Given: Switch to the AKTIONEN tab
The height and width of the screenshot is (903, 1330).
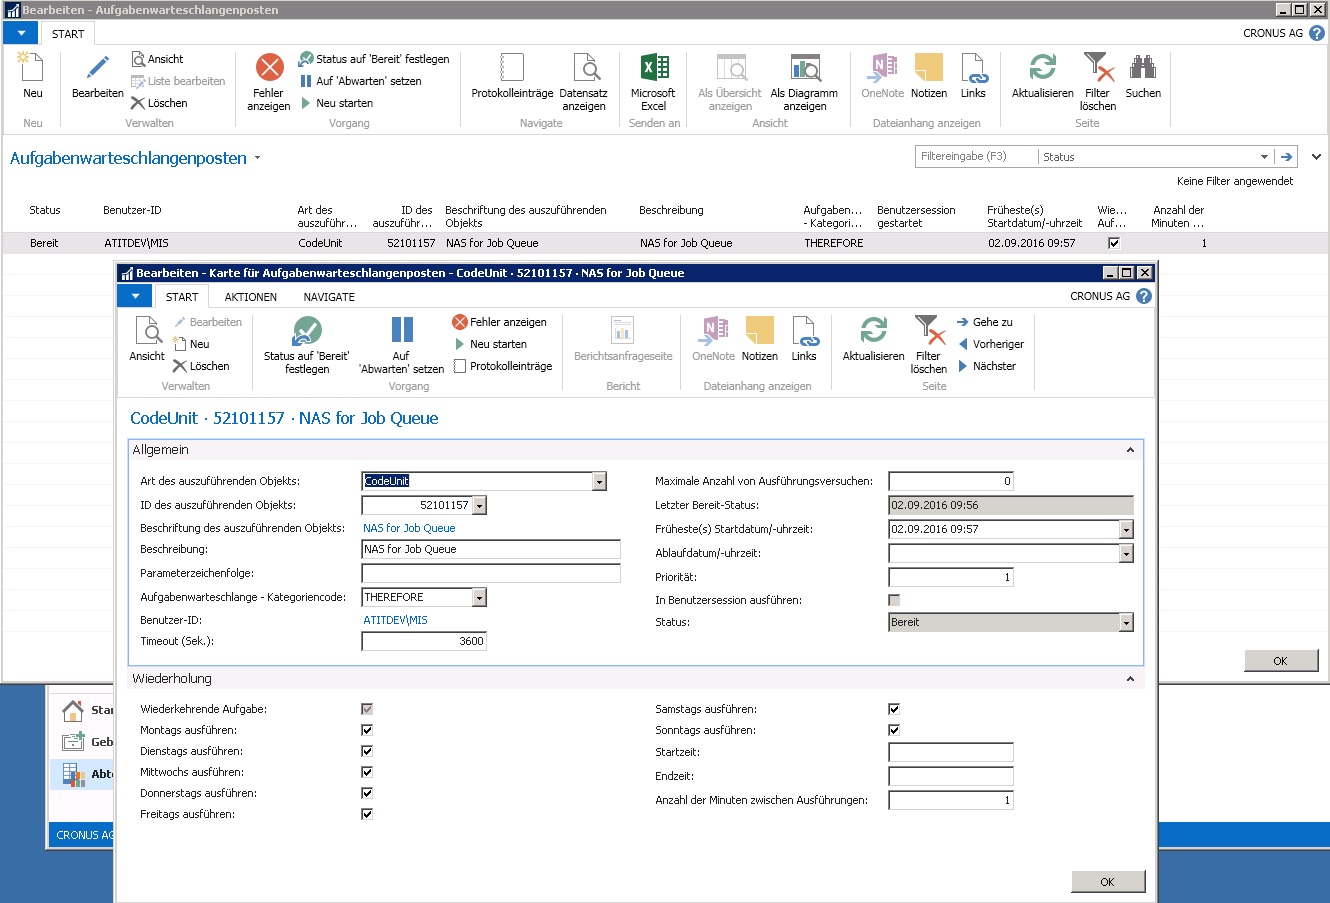Looking at the screenshot, I should coord(250,296).
